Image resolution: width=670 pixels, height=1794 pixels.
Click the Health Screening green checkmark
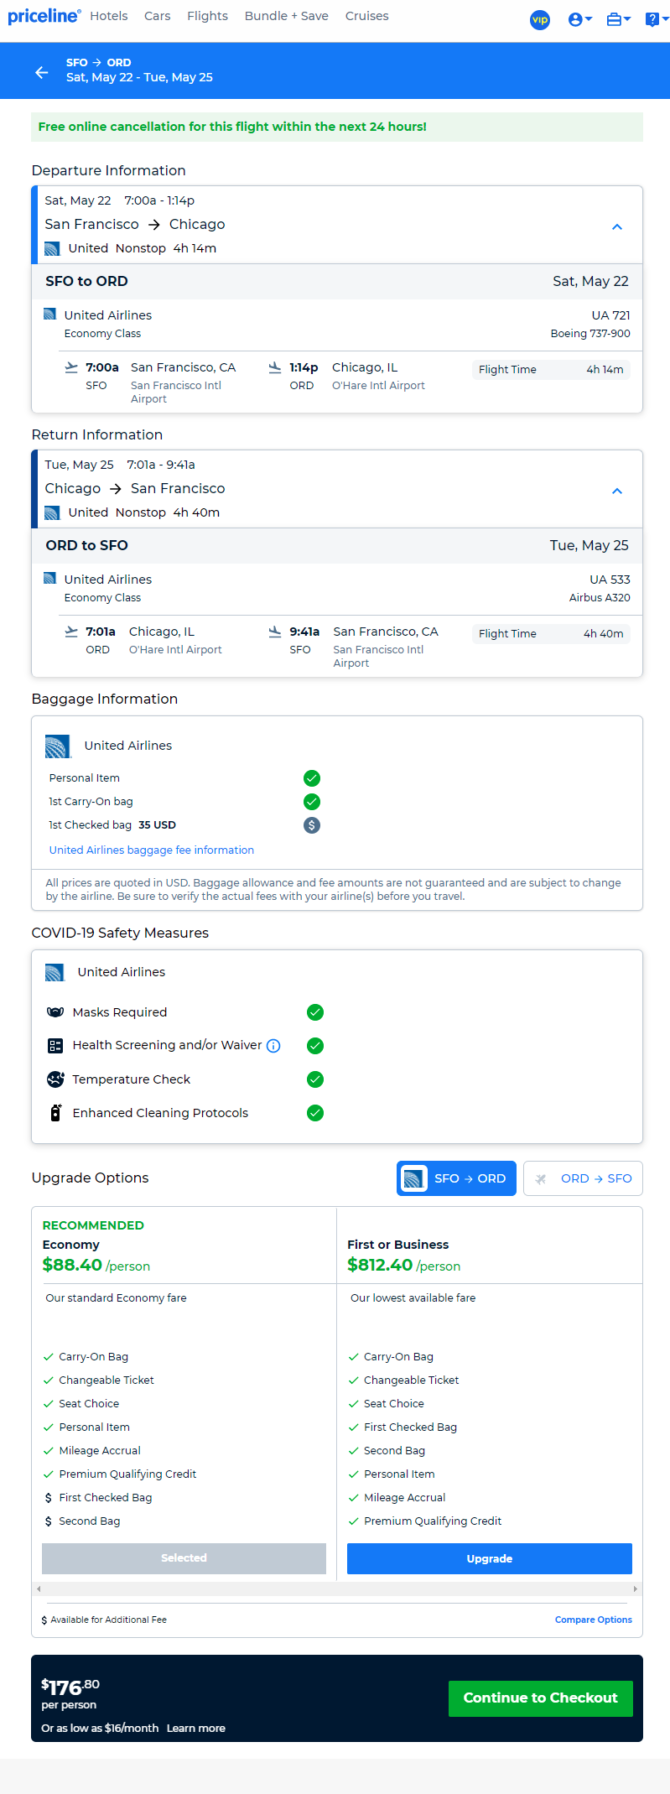tap(315, 1046)
